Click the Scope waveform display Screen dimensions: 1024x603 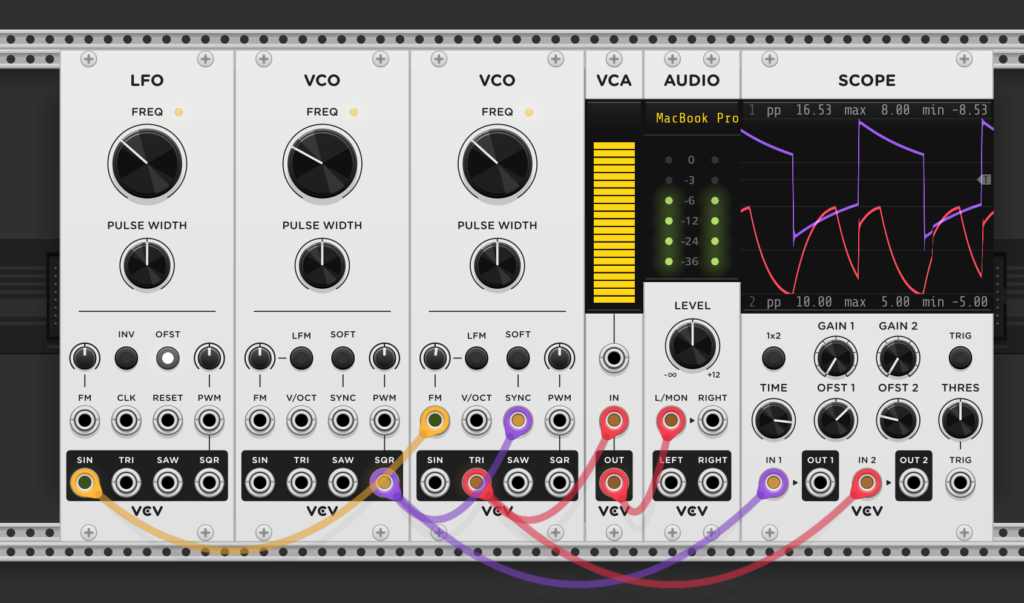866,206
